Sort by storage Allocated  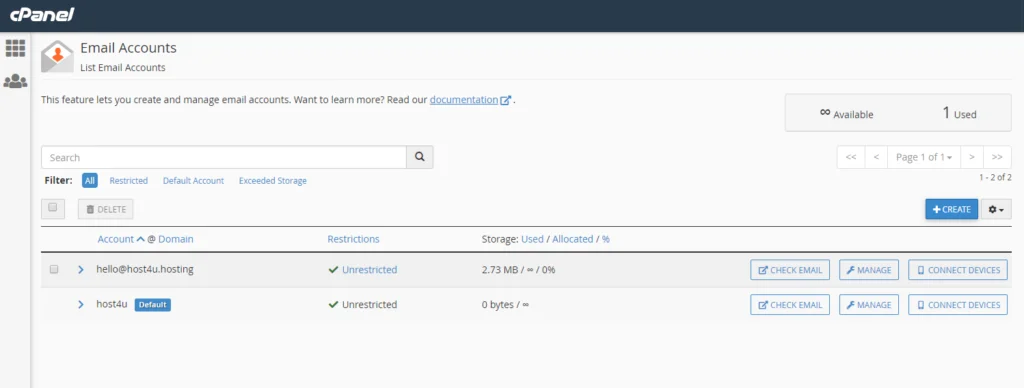[x=573, y=239]
